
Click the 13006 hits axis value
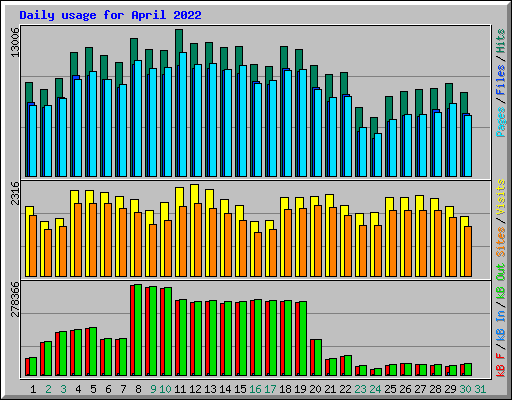(15, 42)
